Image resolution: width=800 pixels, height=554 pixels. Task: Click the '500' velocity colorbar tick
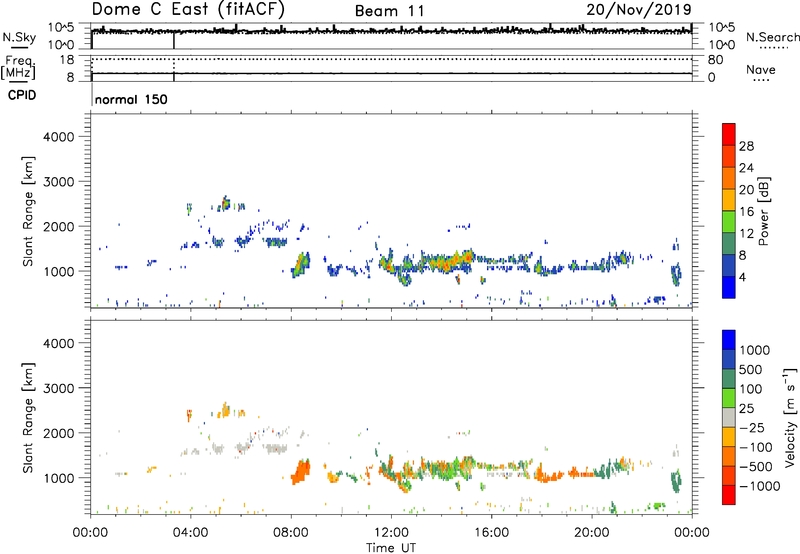click(751, 370)
